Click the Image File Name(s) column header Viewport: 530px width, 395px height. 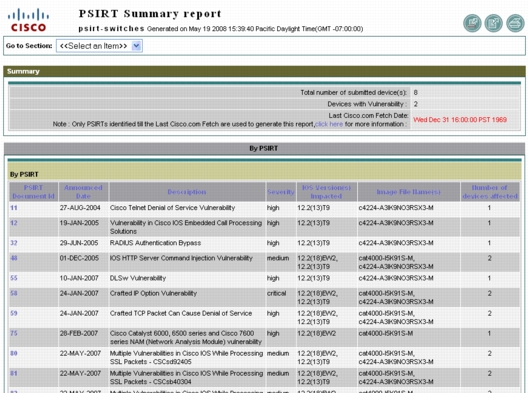tap(409, 192)
